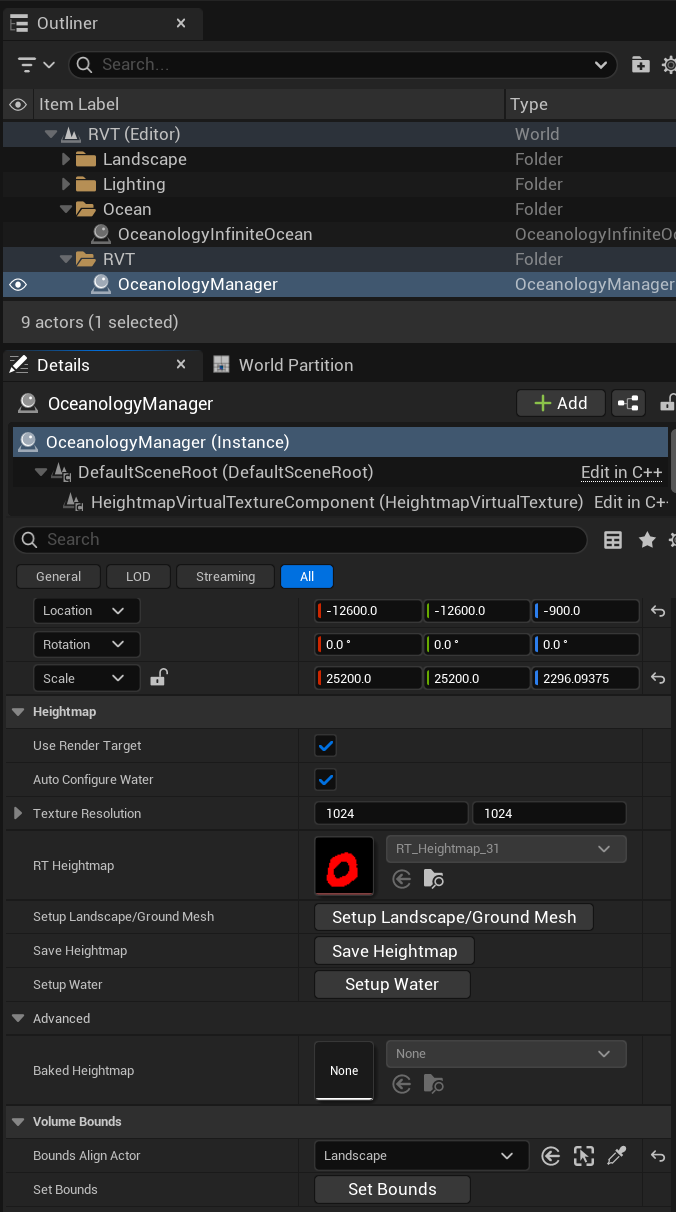Pick Bounds Align Actor from scene with eyedropper
Screen dimensions: 676x1212
click(x=617, y=1156)
